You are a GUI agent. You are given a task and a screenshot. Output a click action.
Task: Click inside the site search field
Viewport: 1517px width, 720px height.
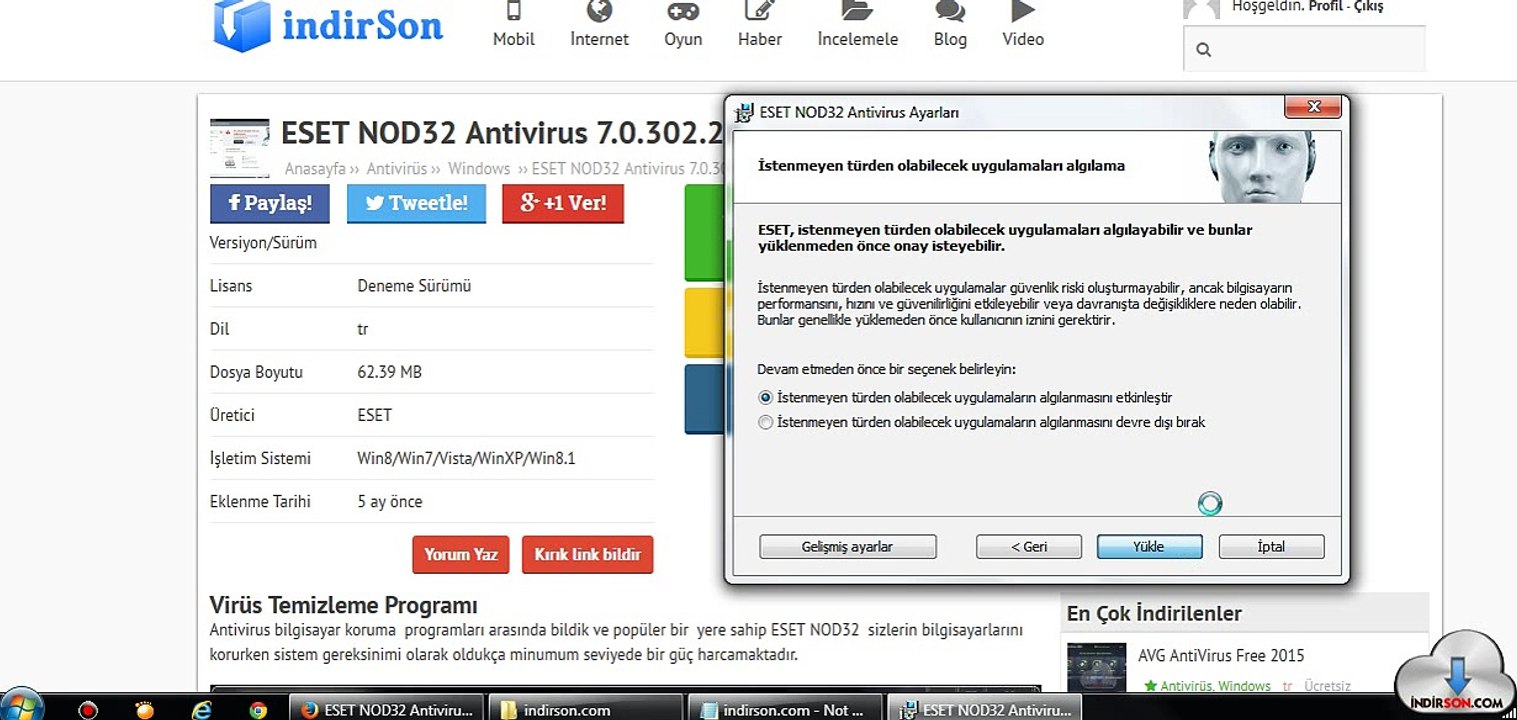coord(1305,49)
